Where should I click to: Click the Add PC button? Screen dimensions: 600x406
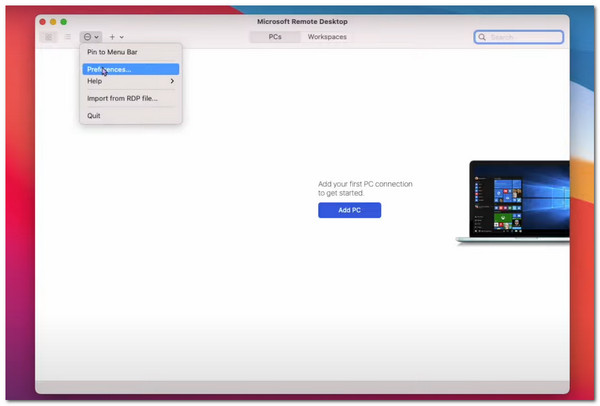349,210
